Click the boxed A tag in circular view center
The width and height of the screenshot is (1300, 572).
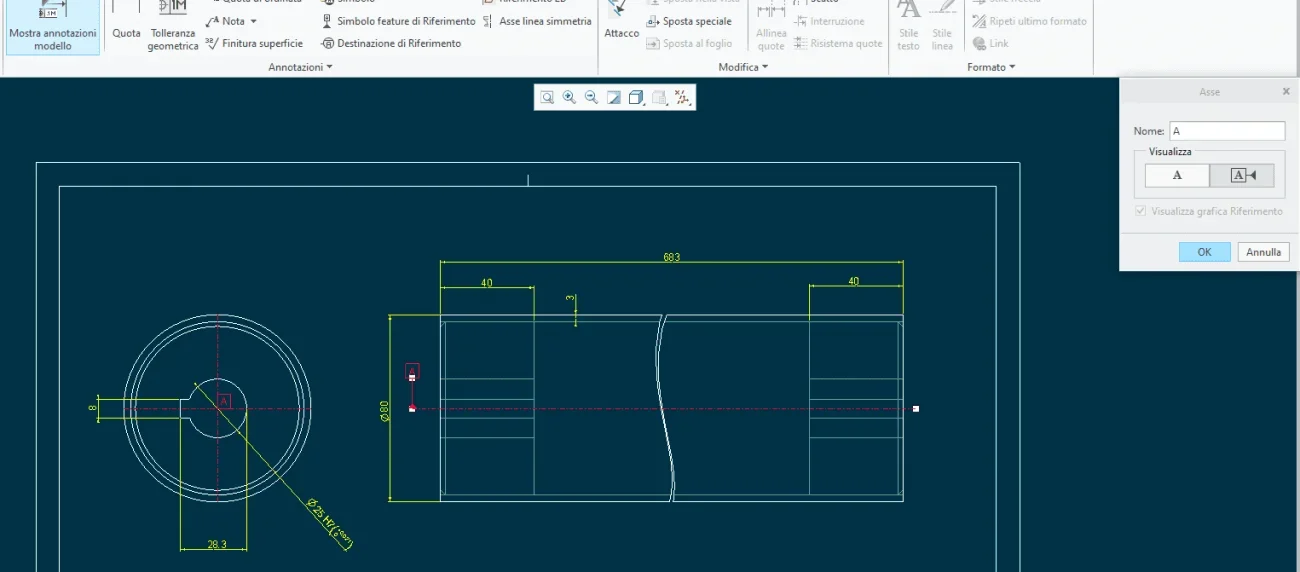[224, 401]
